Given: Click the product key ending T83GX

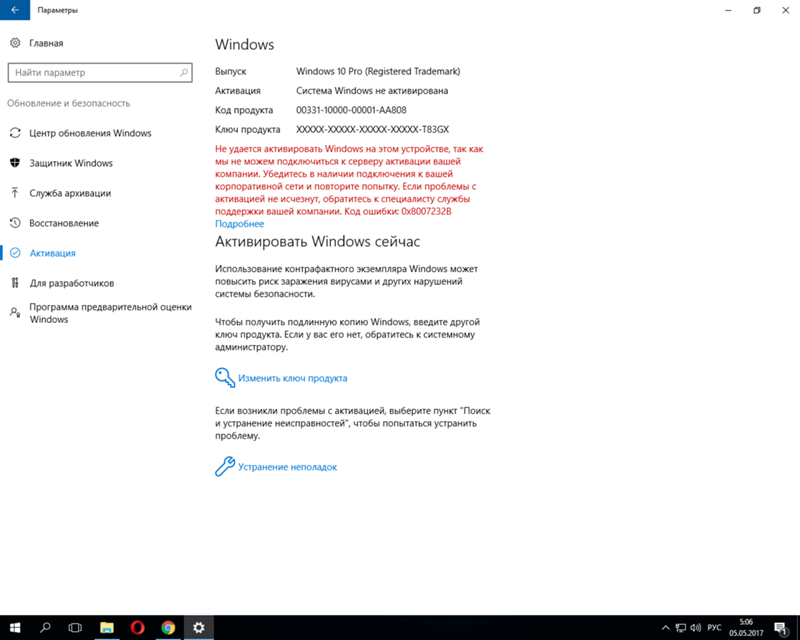Looking at the screenshot, I should (x=372, y=129).
